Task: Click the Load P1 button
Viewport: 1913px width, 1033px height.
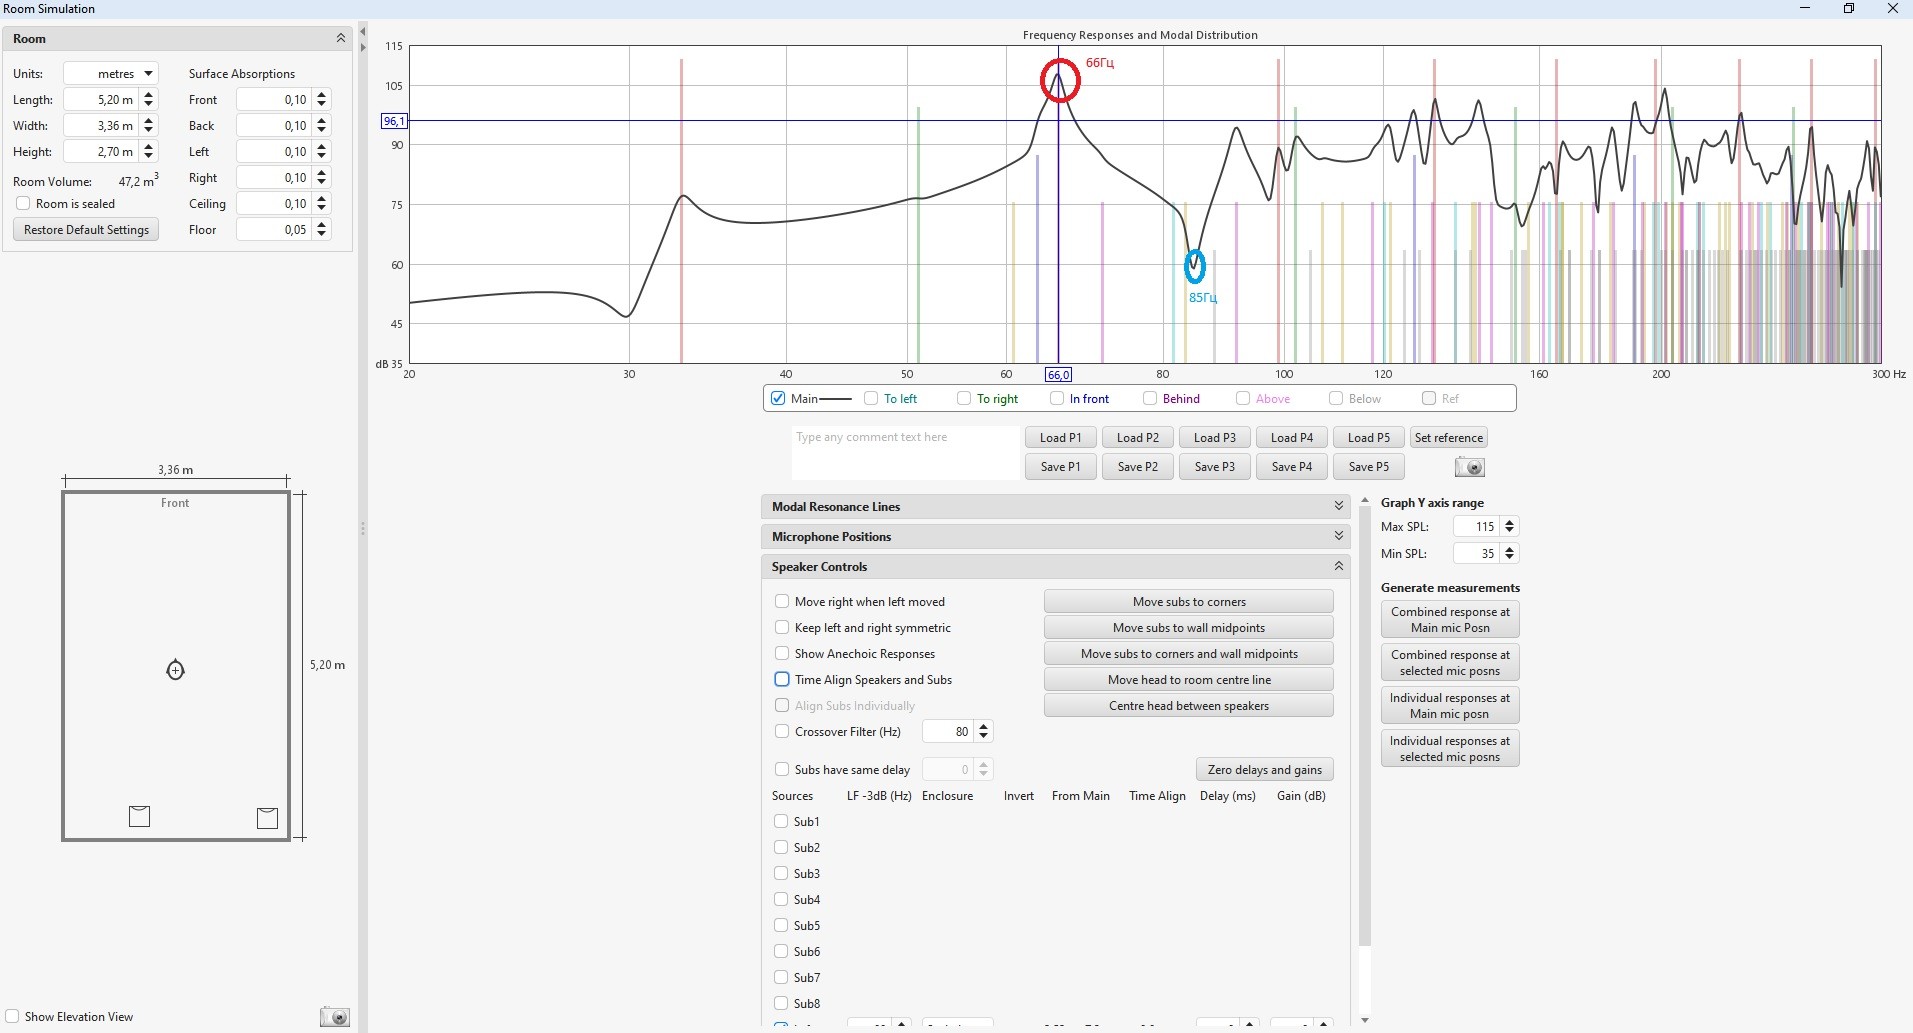Action: (x=1060, y=438)
